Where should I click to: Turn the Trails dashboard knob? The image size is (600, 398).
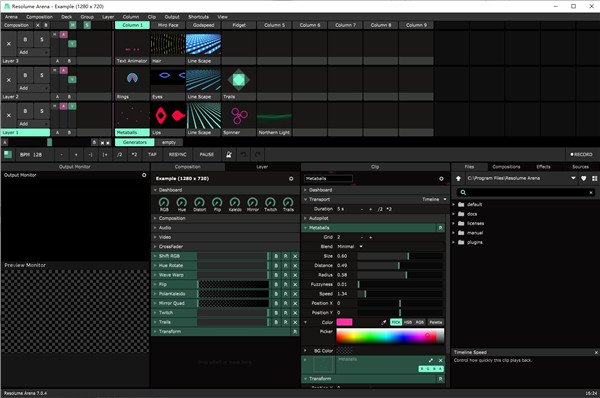288,202
